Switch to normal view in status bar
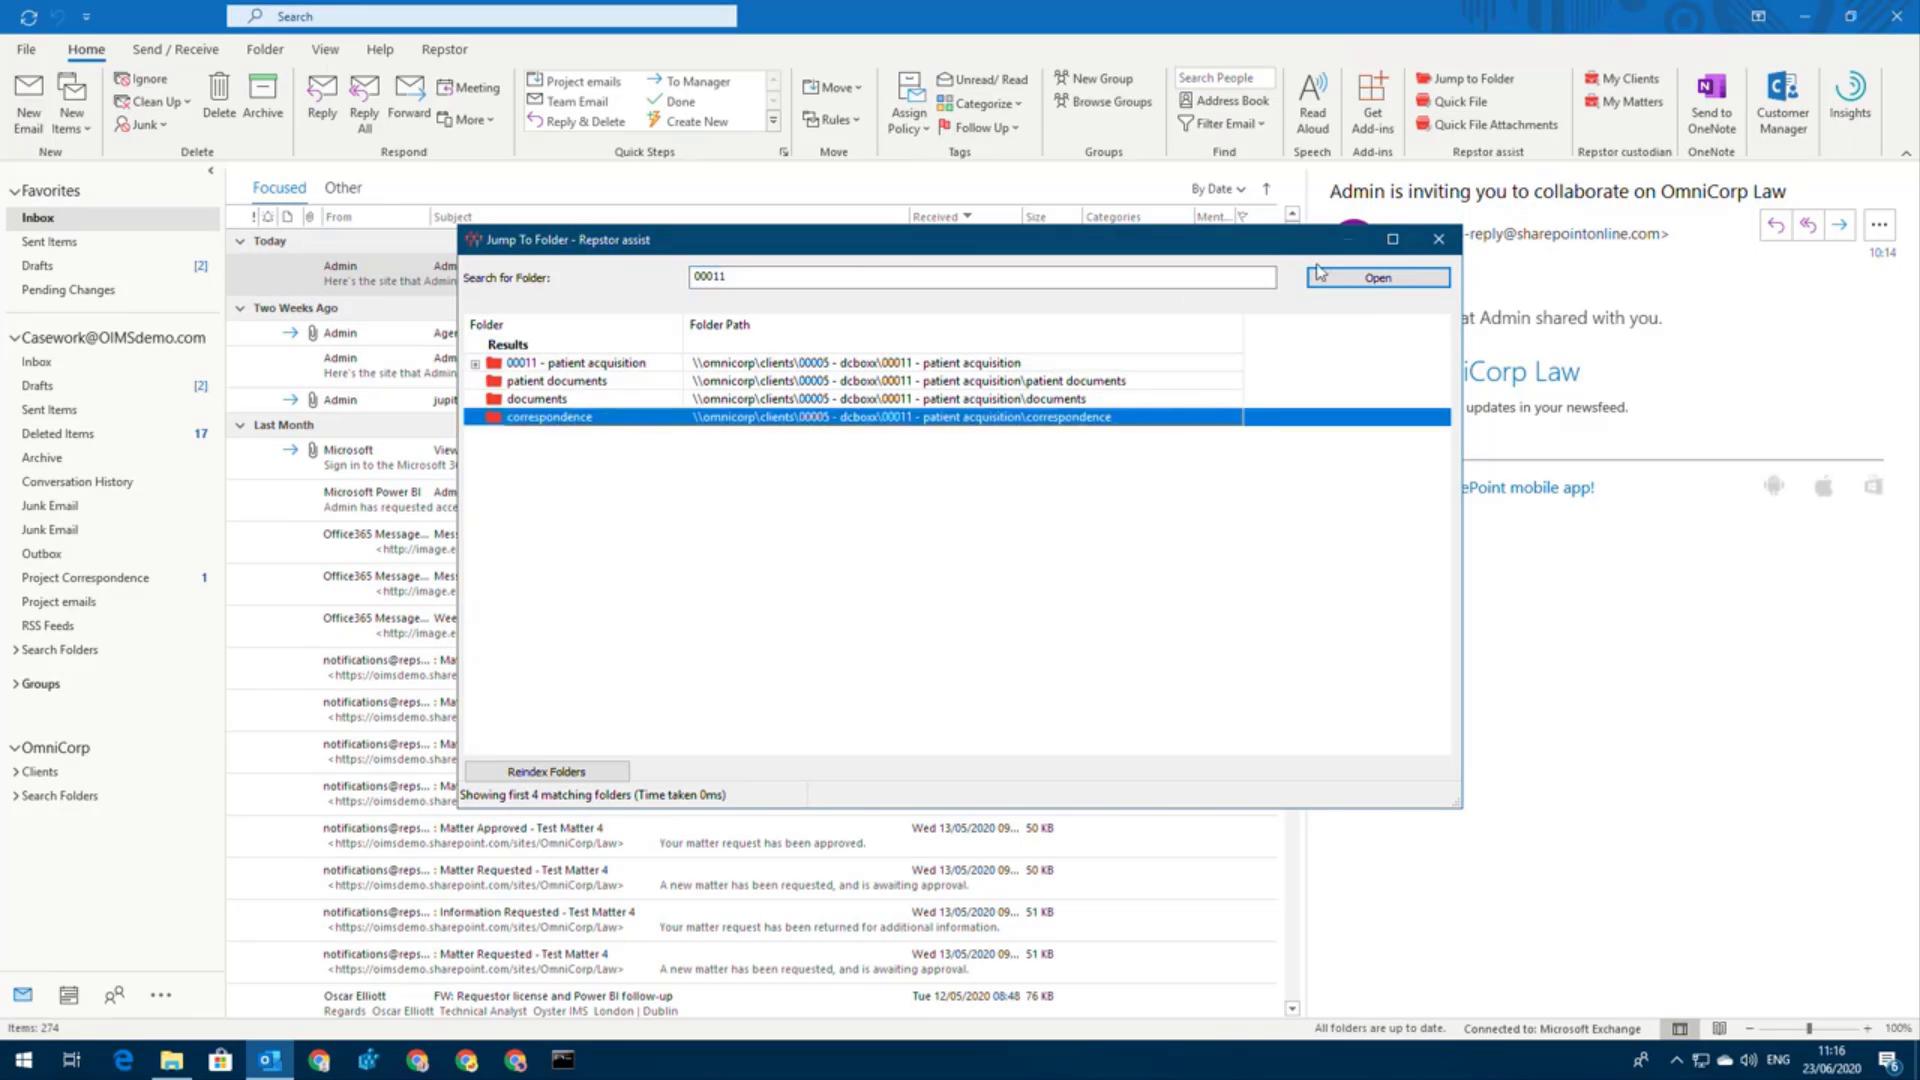Viewport: 1920px width, 1080px height. (x=1680, y=1029)
